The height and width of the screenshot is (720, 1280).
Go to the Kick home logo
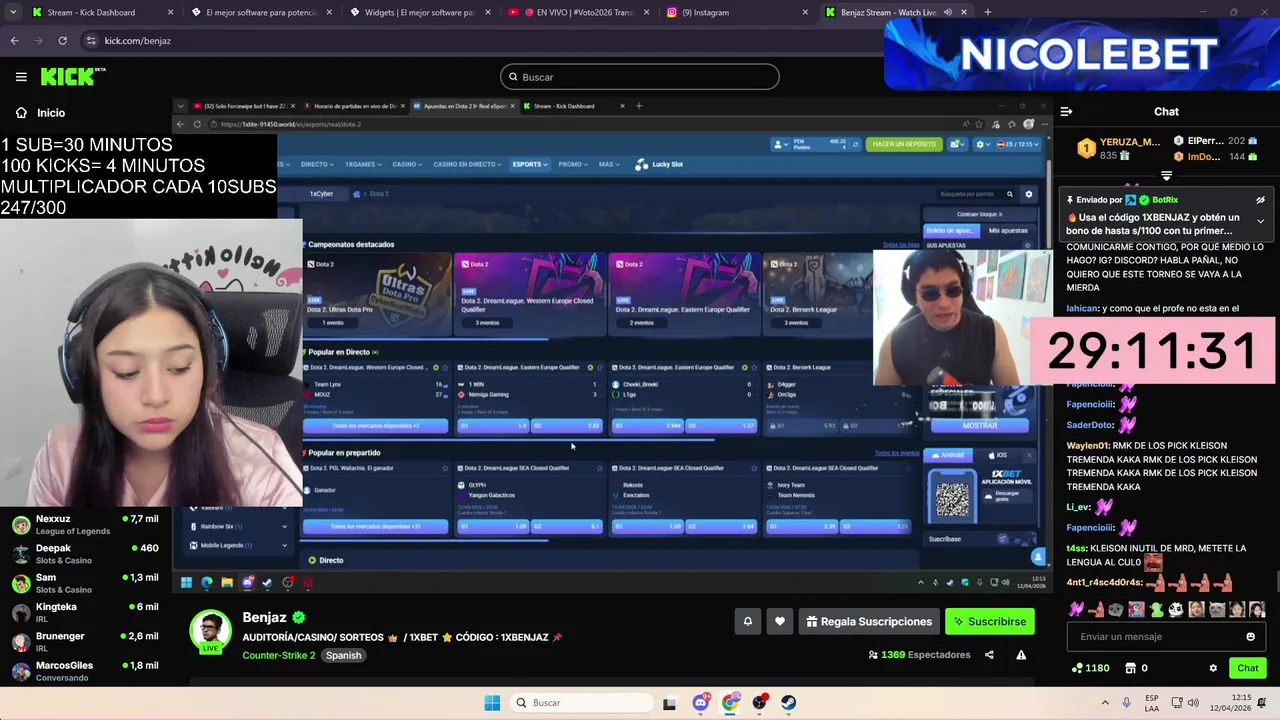pyautogui.click(x=73, y=77)
